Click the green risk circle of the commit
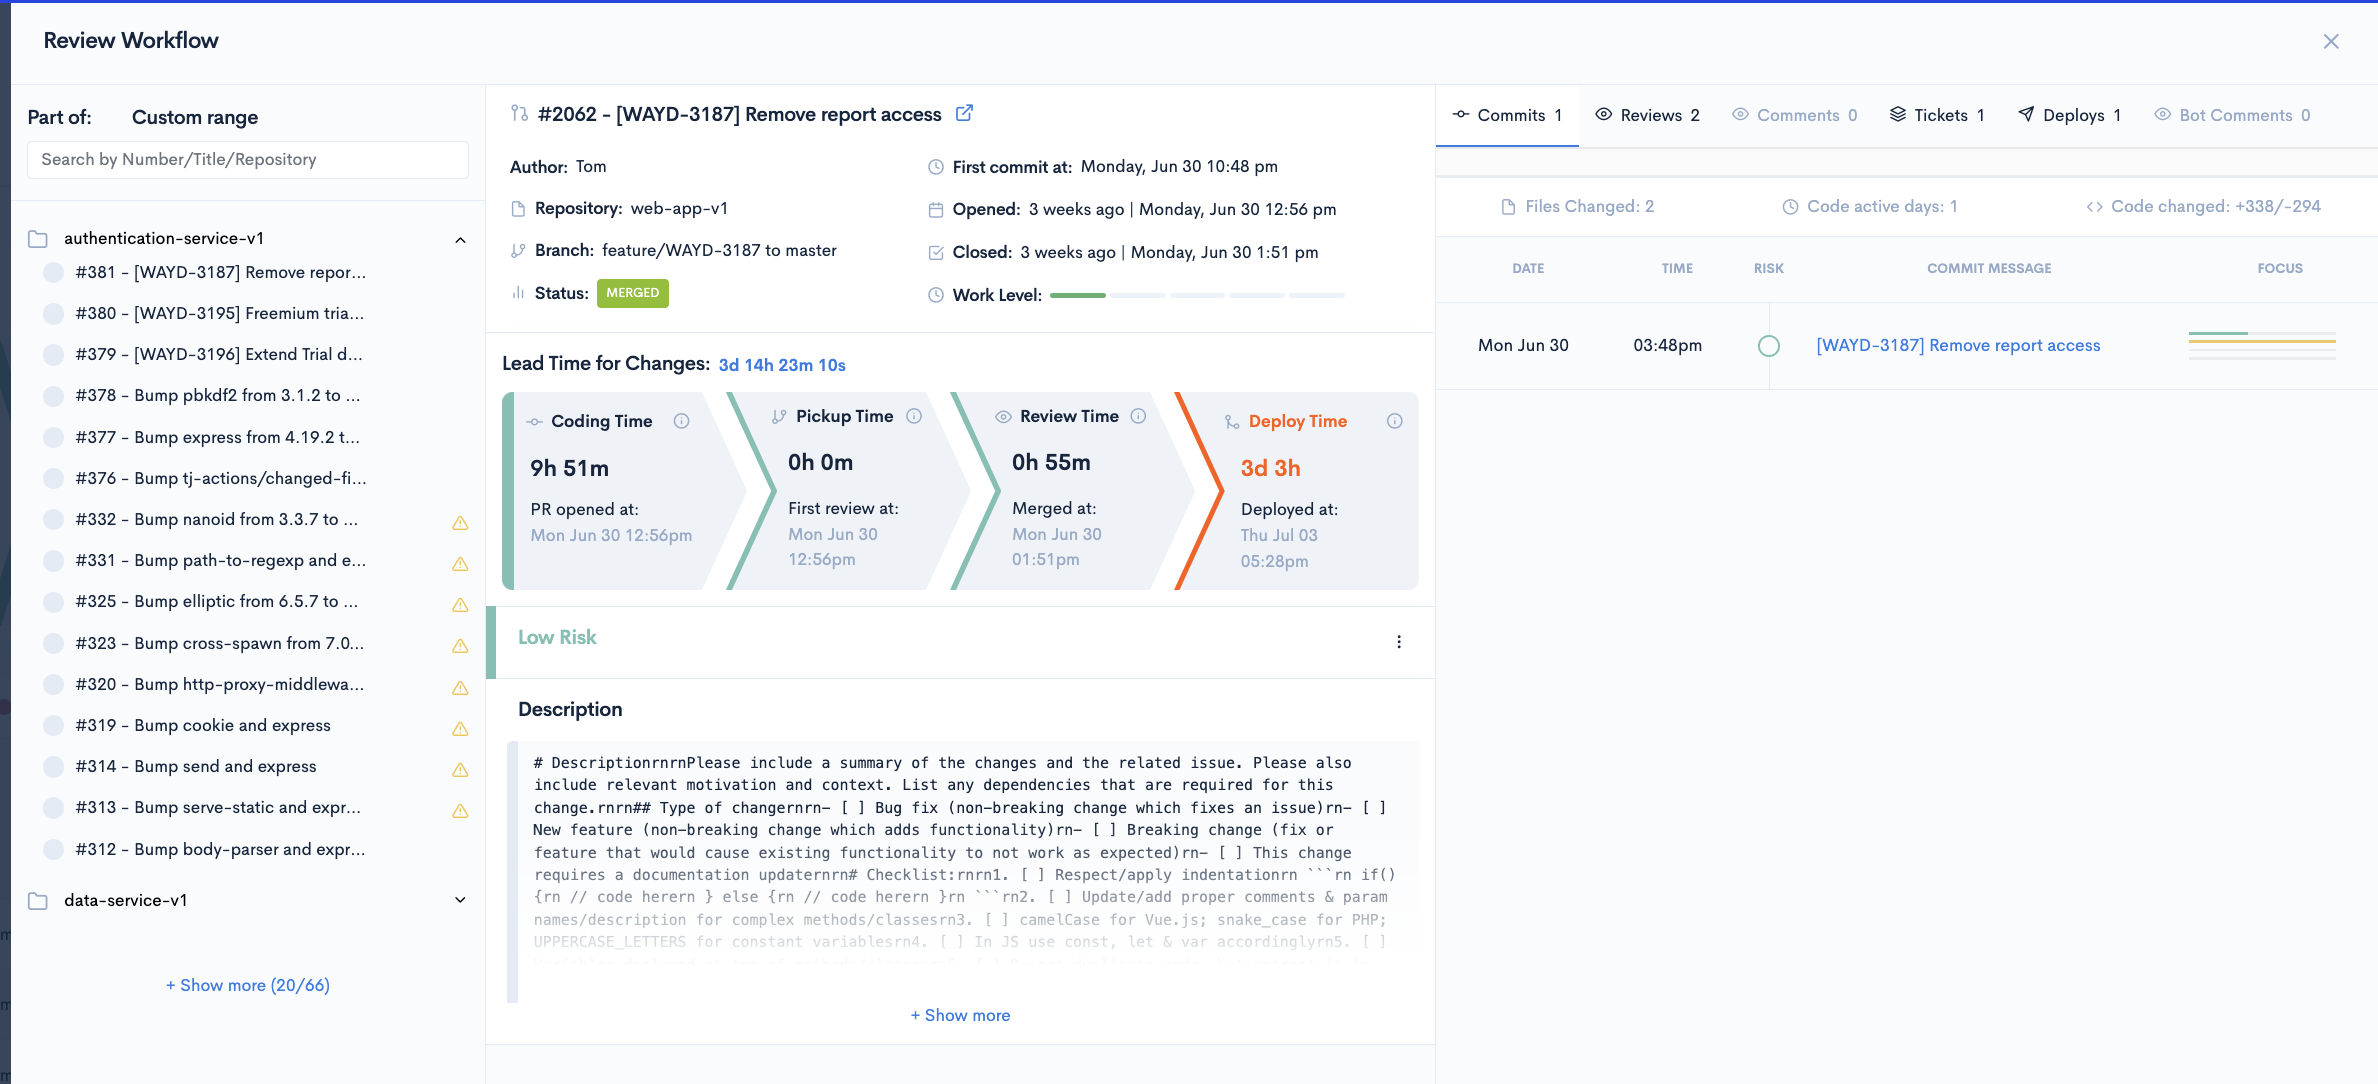The width and height of the screenshot is (2378, 1084). click(x=1769, y=346)
